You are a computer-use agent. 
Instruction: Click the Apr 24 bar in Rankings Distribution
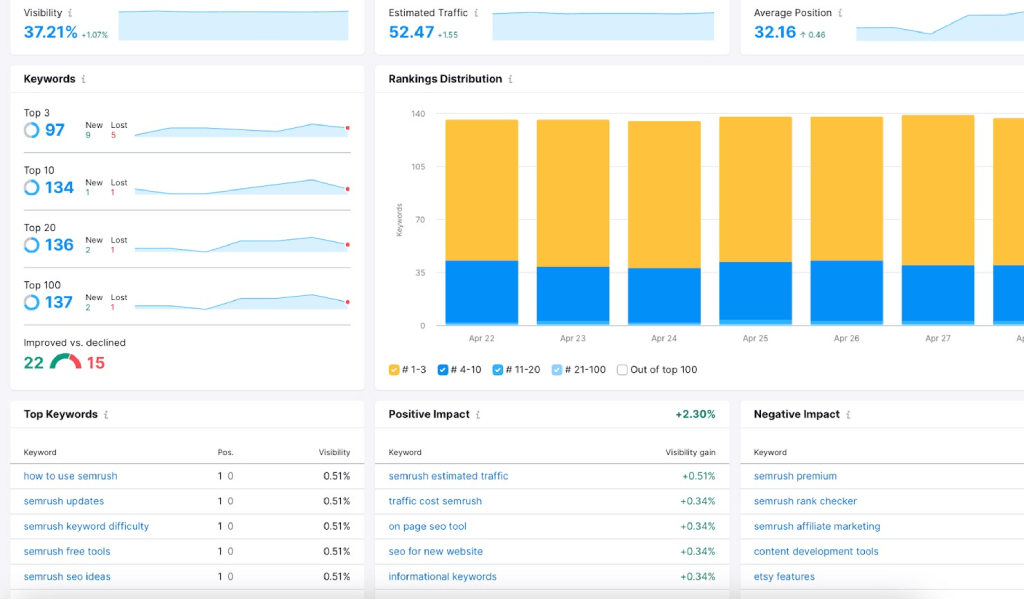664,223
